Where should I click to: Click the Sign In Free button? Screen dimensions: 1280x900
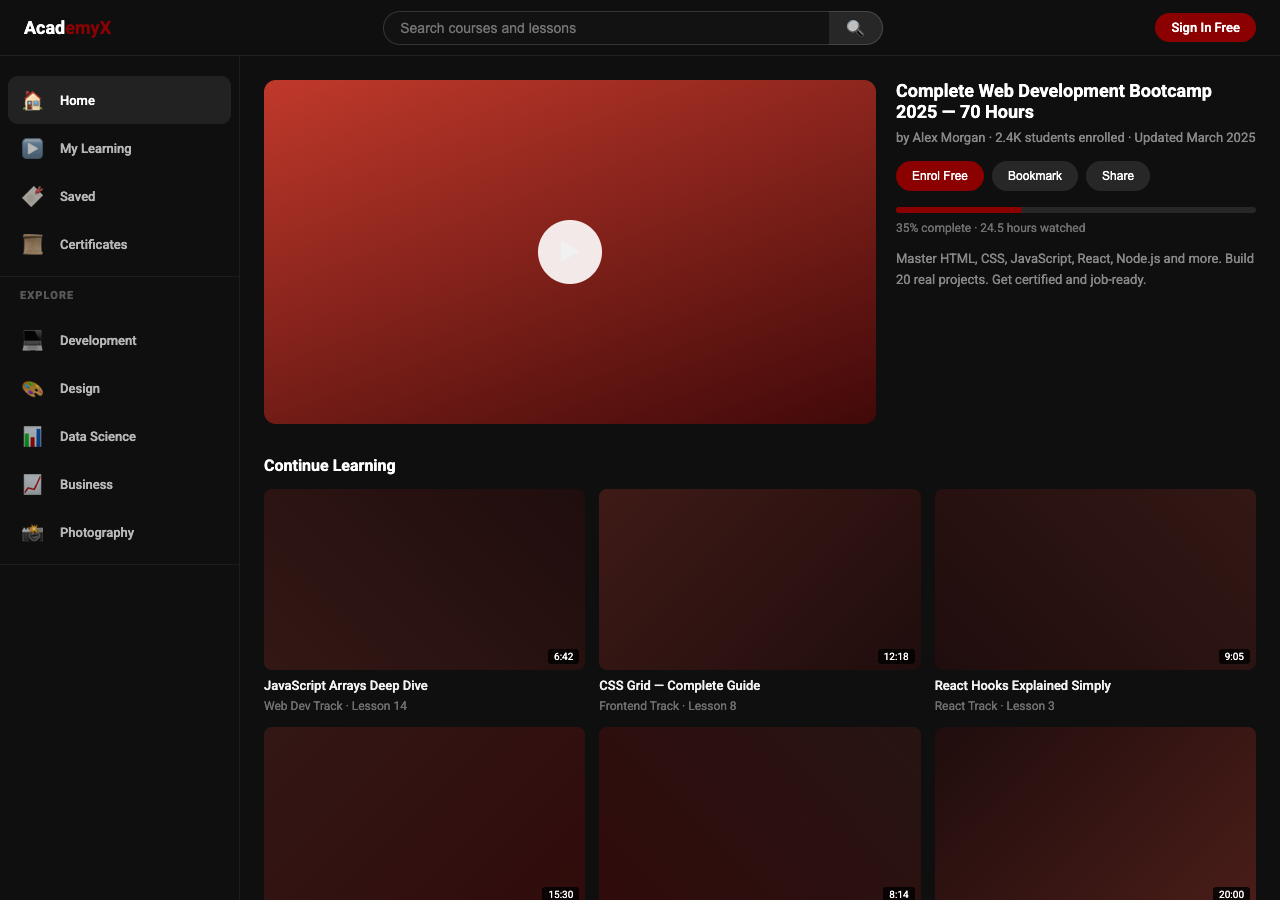1204,28
